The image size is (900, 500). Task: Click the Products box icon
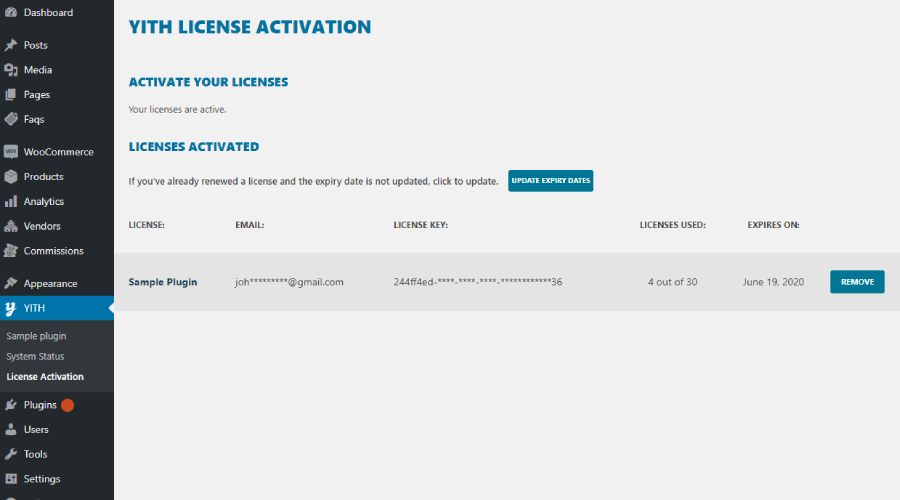(11, 176)
